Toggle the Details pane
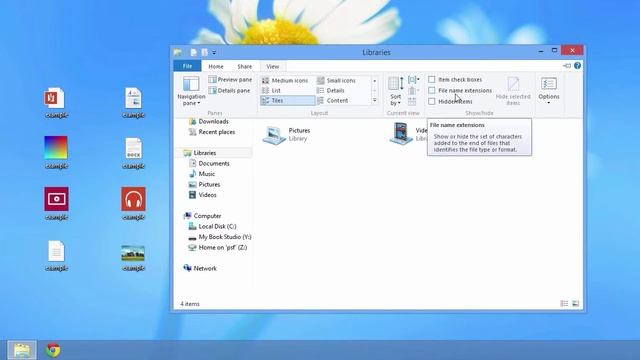The height and width of the screenshot is (360, 640). pyautogui.click(x=229, y=91)
